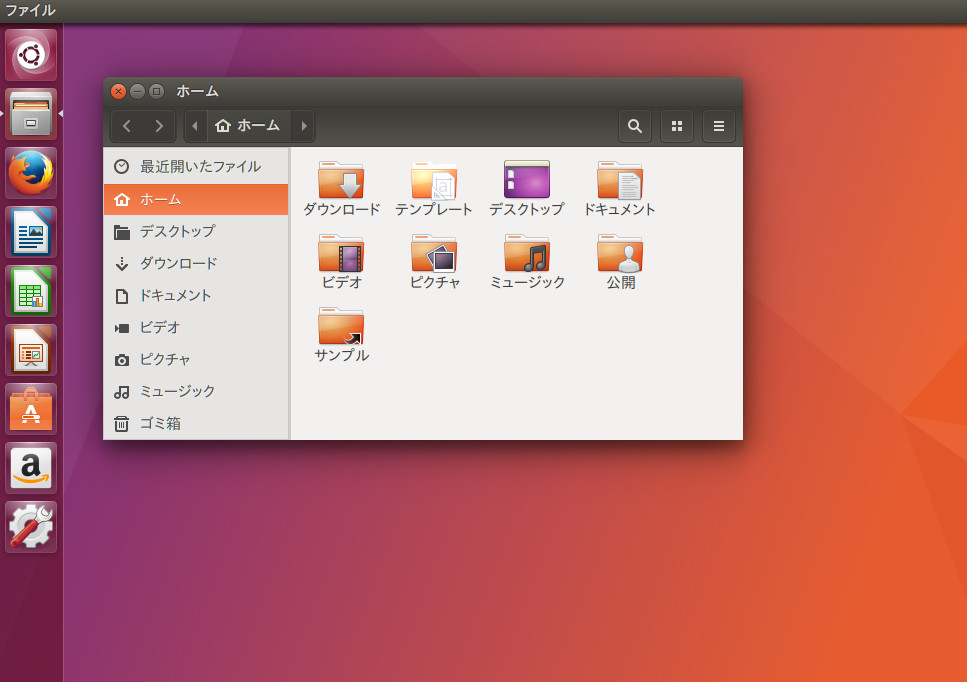The image size is (967, 682).
Task: Open LibreOffice Calc from the dock
Action: coord(31,290)
